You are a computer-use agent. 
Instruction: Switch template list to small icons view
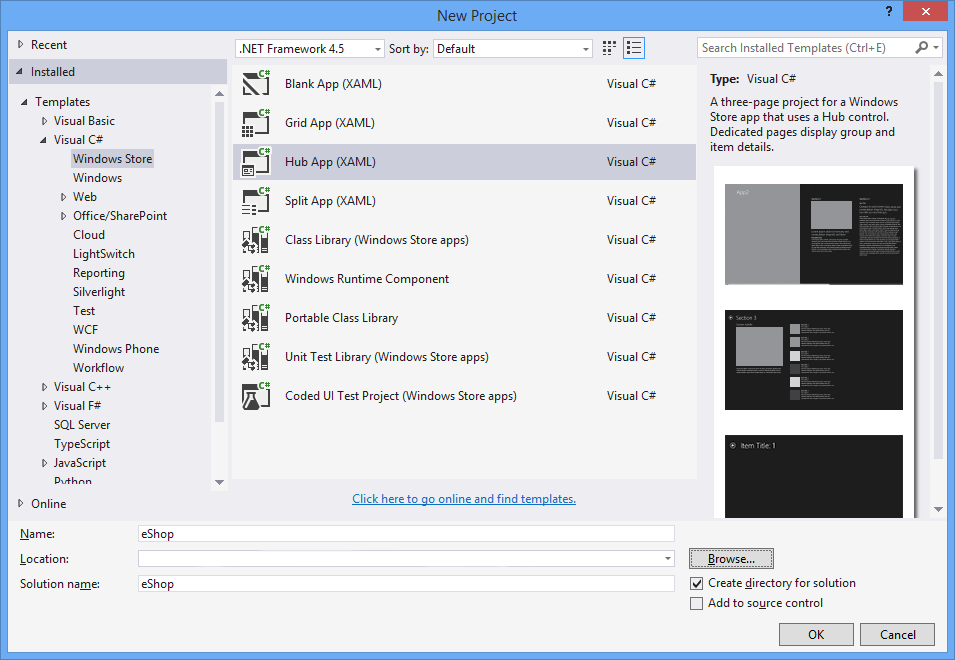(608, 47)
